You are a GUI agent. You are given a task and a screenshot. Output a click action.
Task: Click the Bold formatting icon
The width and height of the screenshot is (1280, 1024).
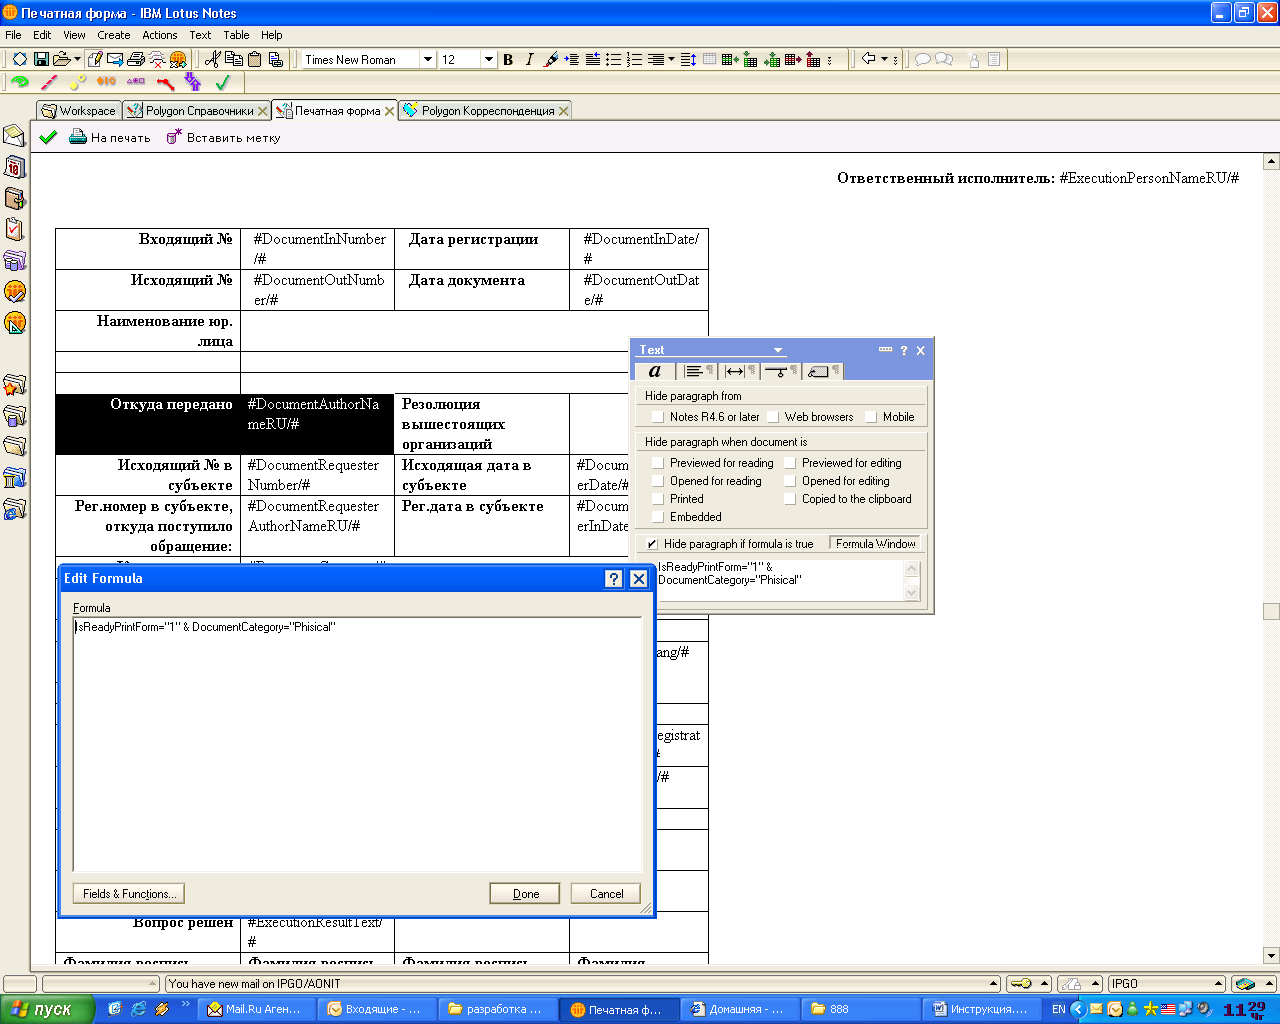[508, 60]
